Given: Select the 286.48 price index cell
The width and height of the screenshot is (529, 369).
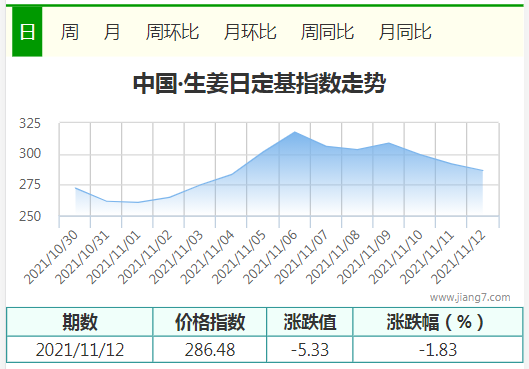Looking at the screenshot, I should 210,349.
